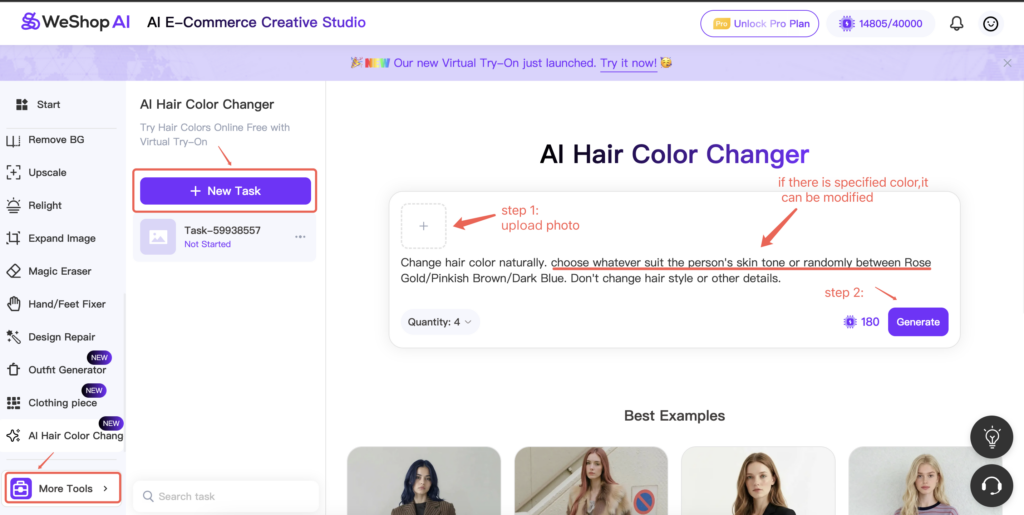Open the smiley profile avatar
This screenshot has width=1024, height=515.
991,24
